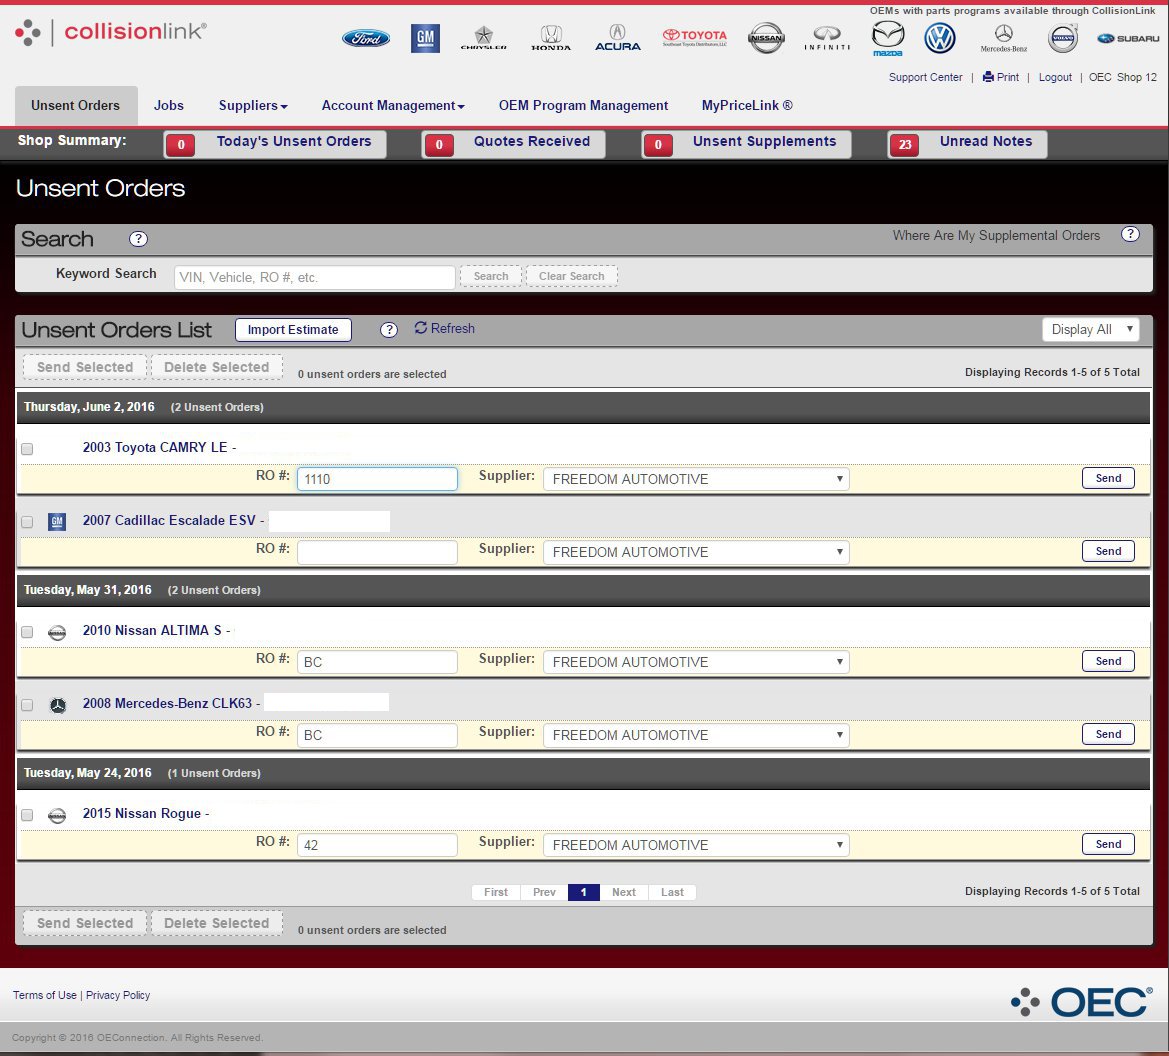Click the Subaru logo icon
This screenshot has height=1056, width=1169.
point(1128,38)
